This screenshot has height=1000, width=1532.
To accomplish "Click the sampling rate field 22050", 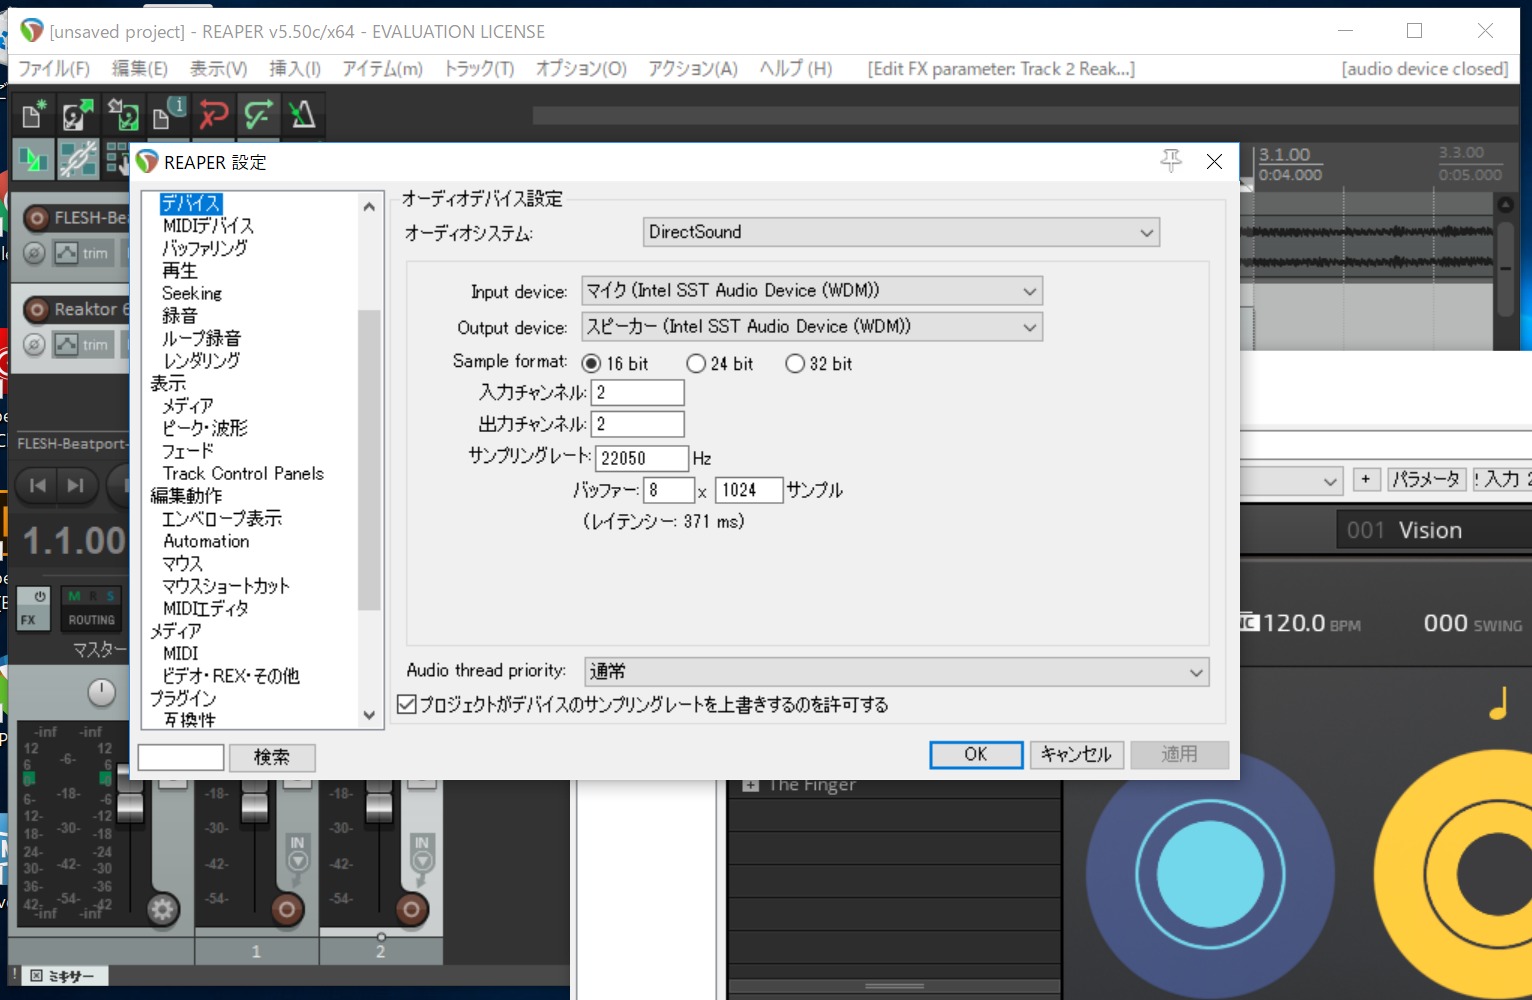I will pos(642,458).
